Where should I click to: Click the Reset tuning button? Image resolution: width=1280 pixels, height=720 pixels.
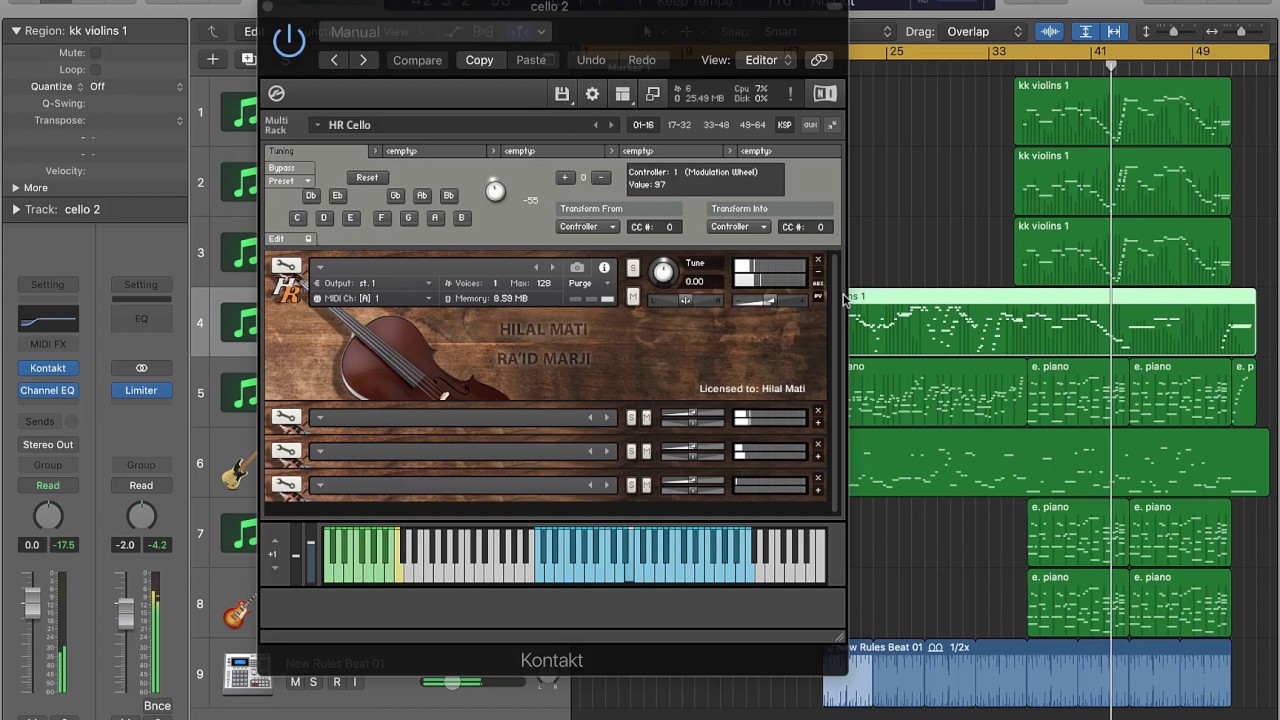tap(367, 178)
